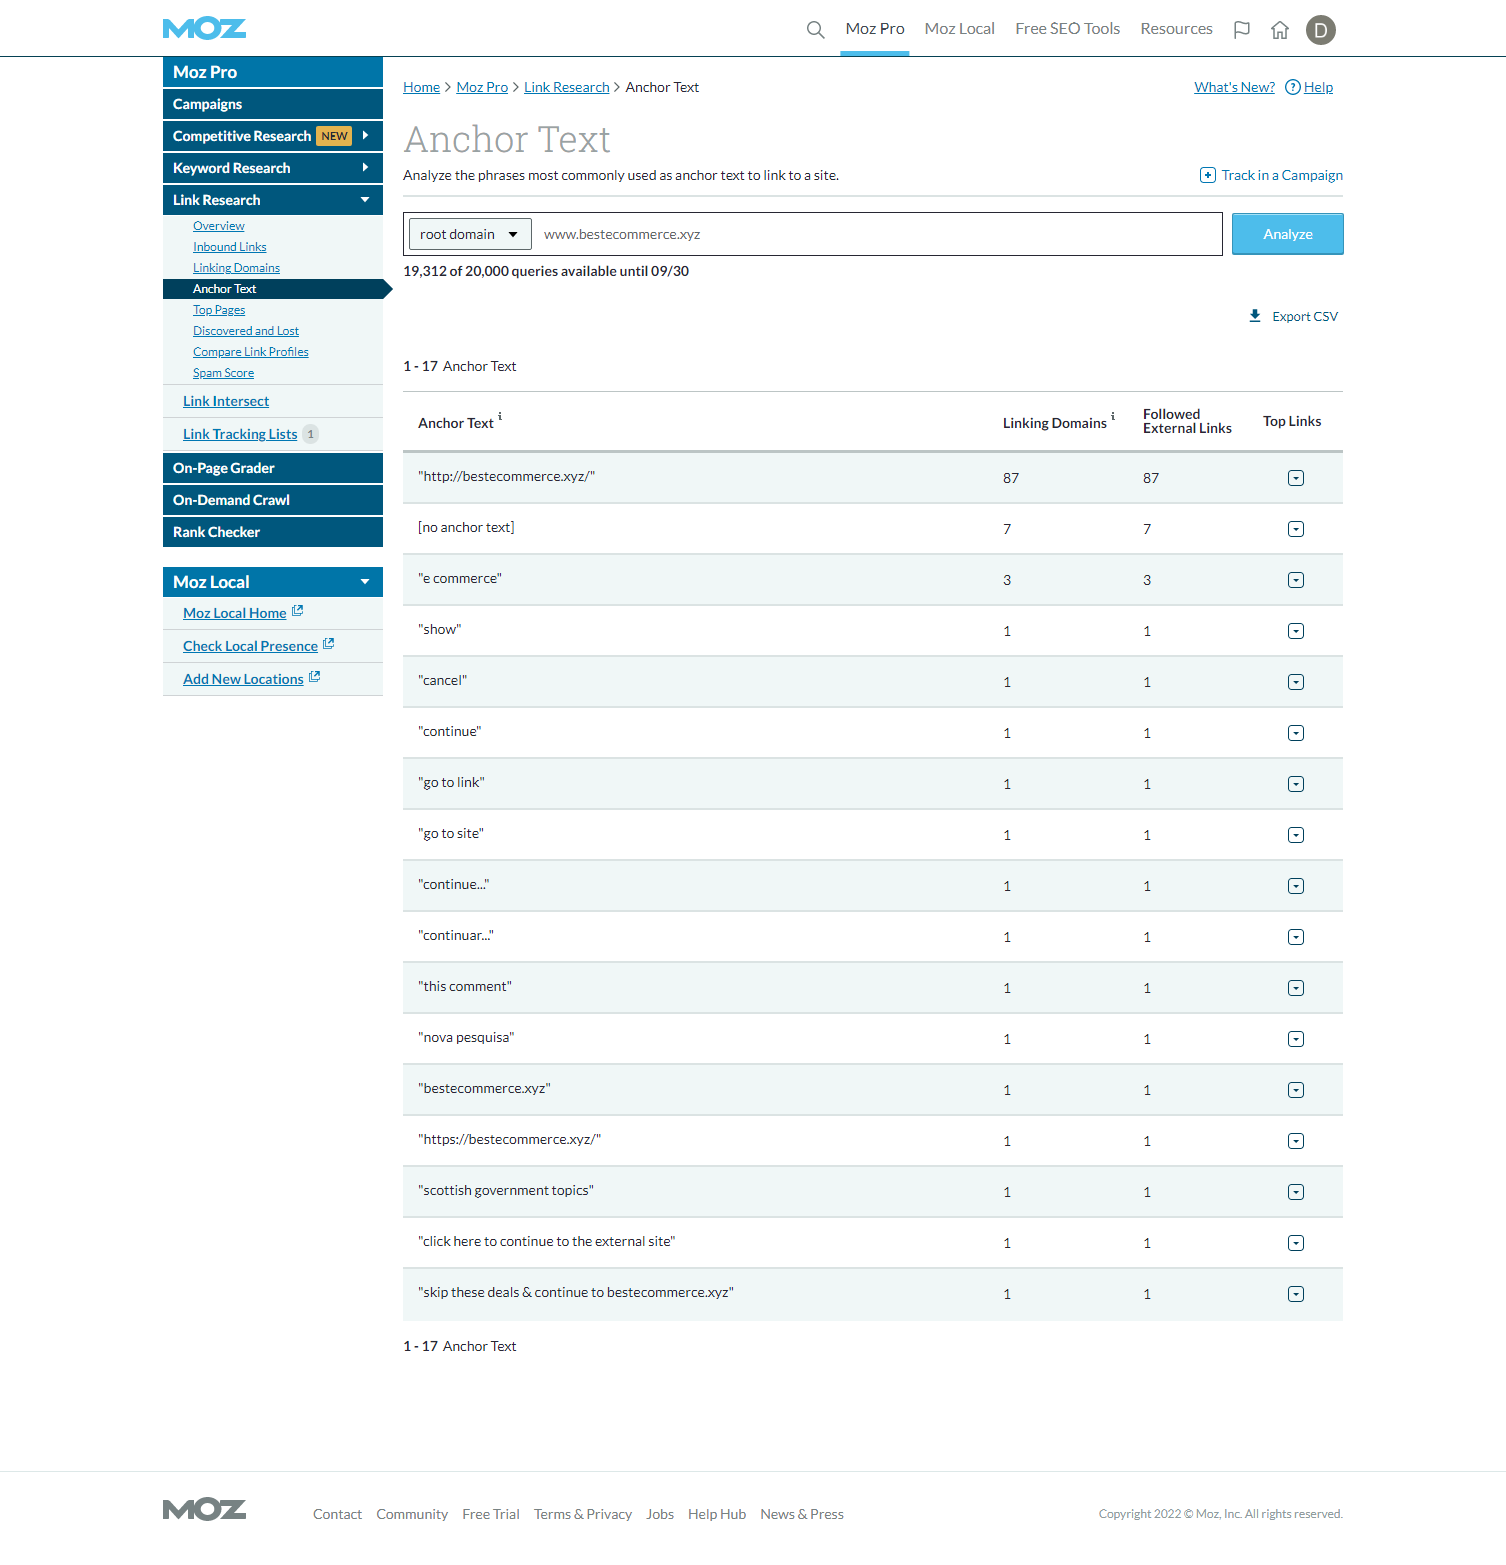1506x1565 pixels.
Task: Expand top links for "cancel" row
Action: point(1296,682)
